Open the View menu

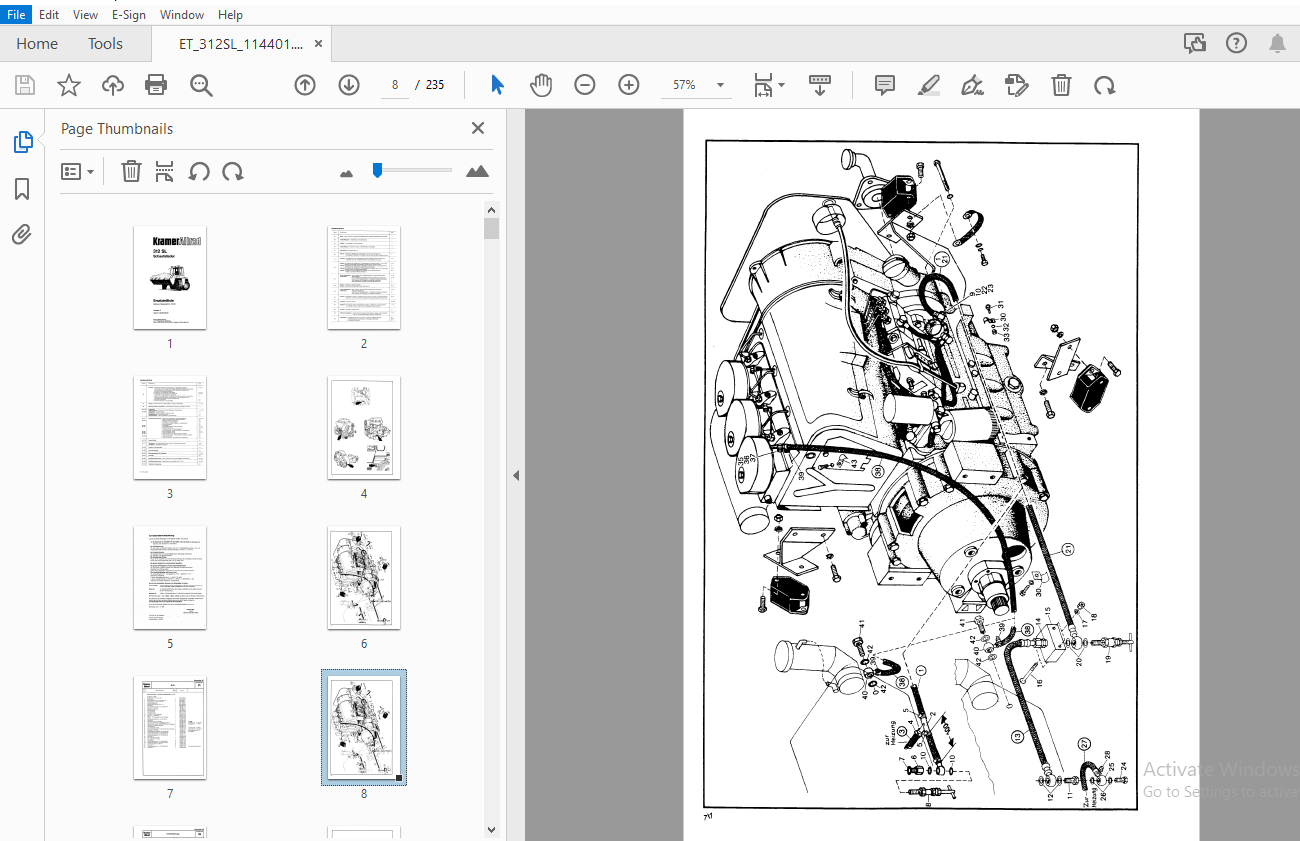pos(86,15)
